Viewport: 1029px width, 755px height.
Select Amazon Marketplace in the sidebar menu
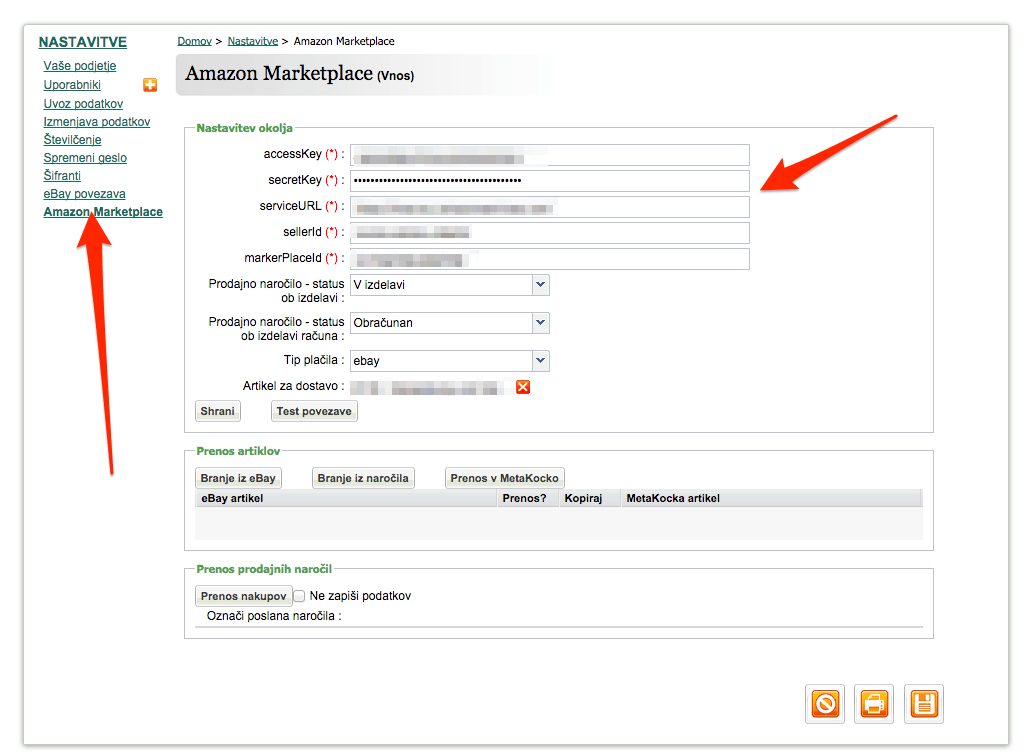tap(103, 211)
